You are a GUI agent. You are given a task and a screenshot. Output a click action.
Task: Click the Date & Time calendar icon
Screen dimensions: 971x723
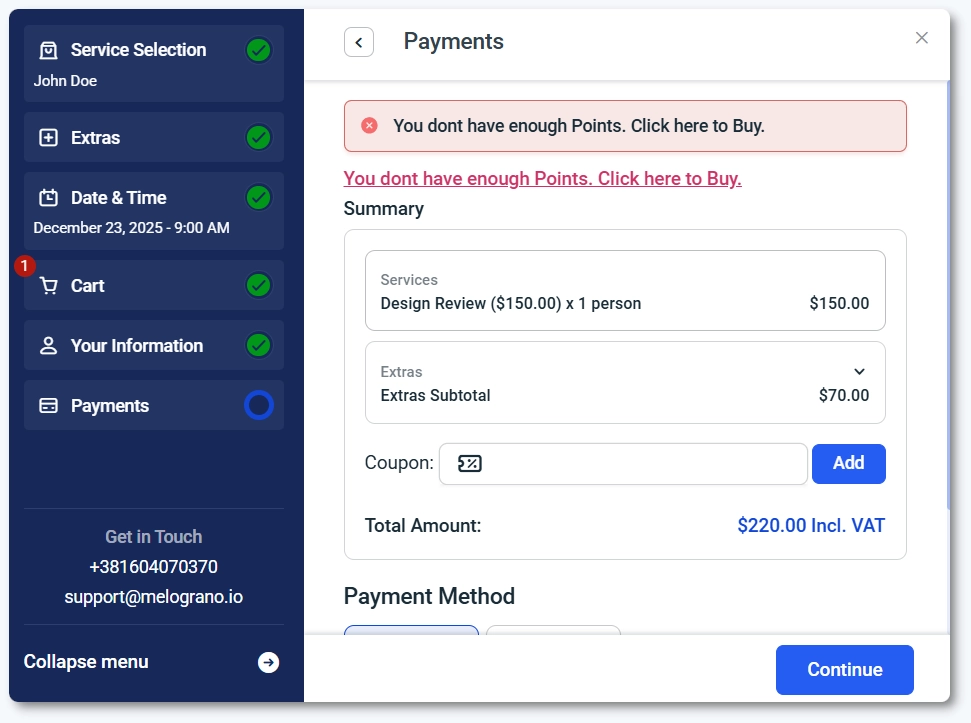tap(48, 198)
